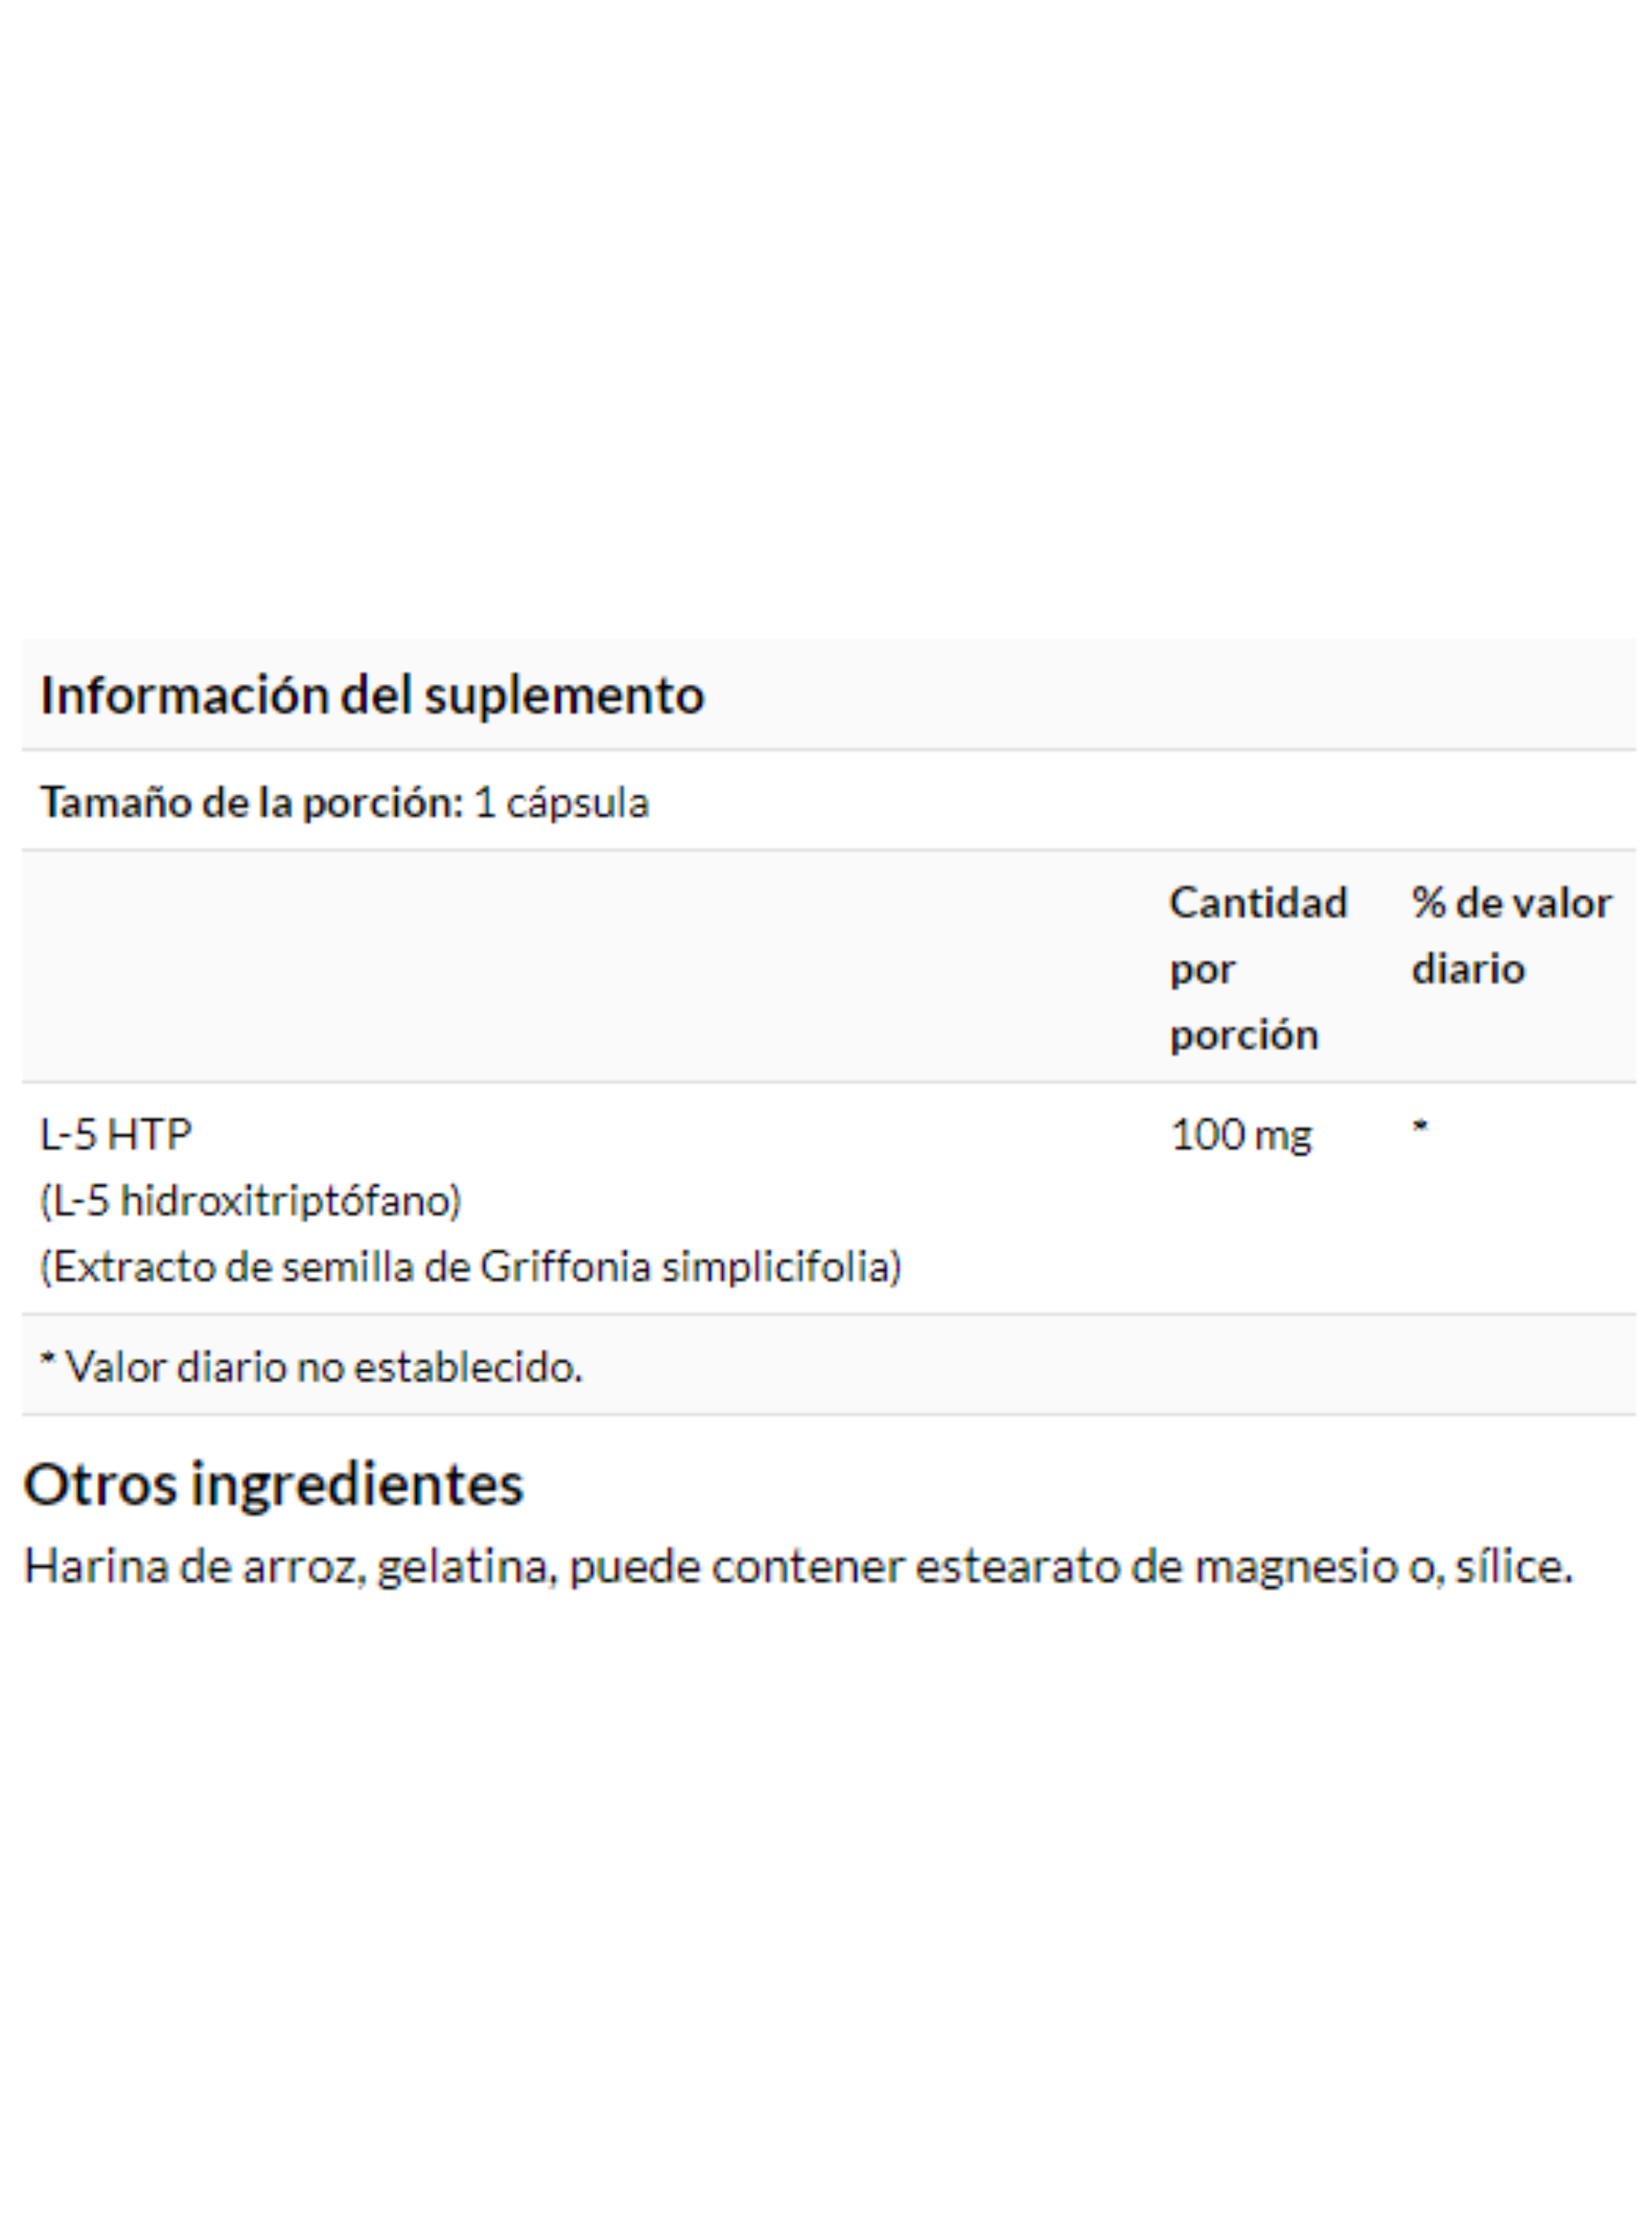Select the 'L-5 HTP' ingredient name
Image resolution: width=1652 pixels, height=2233 pixels.
point(116,1134)
